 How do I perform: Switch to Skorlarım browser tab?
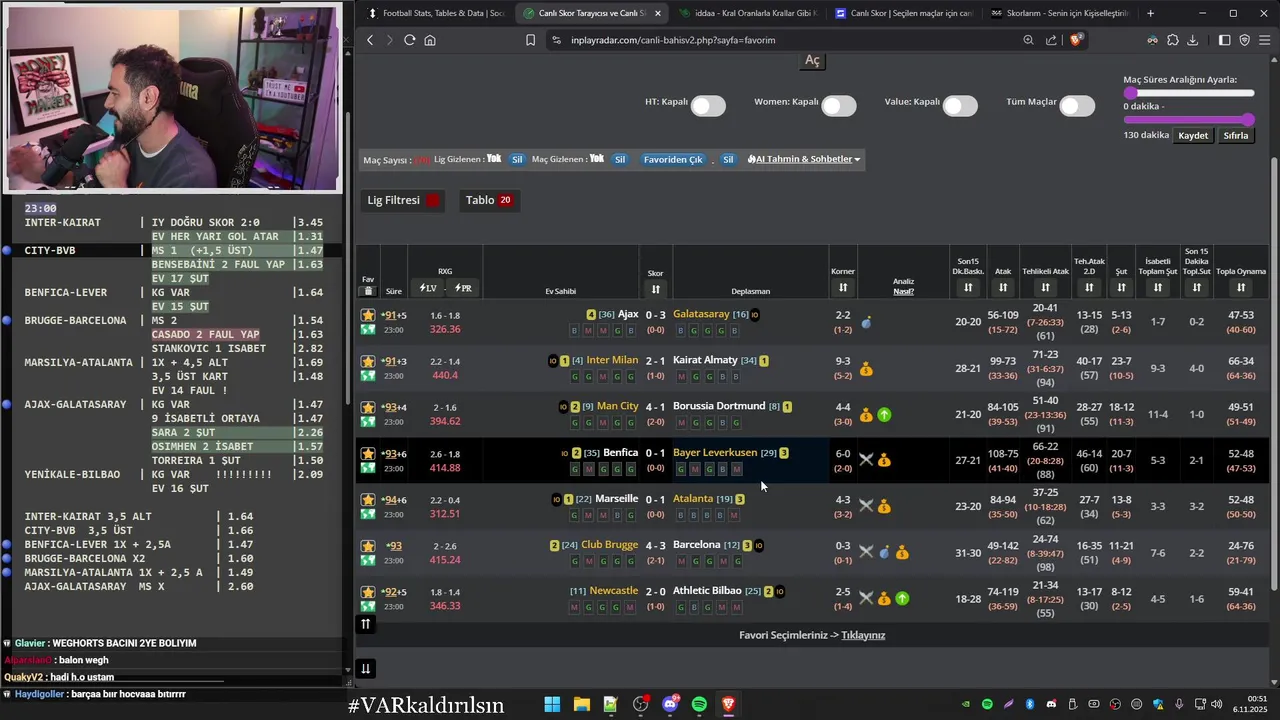pos(1058,13)
